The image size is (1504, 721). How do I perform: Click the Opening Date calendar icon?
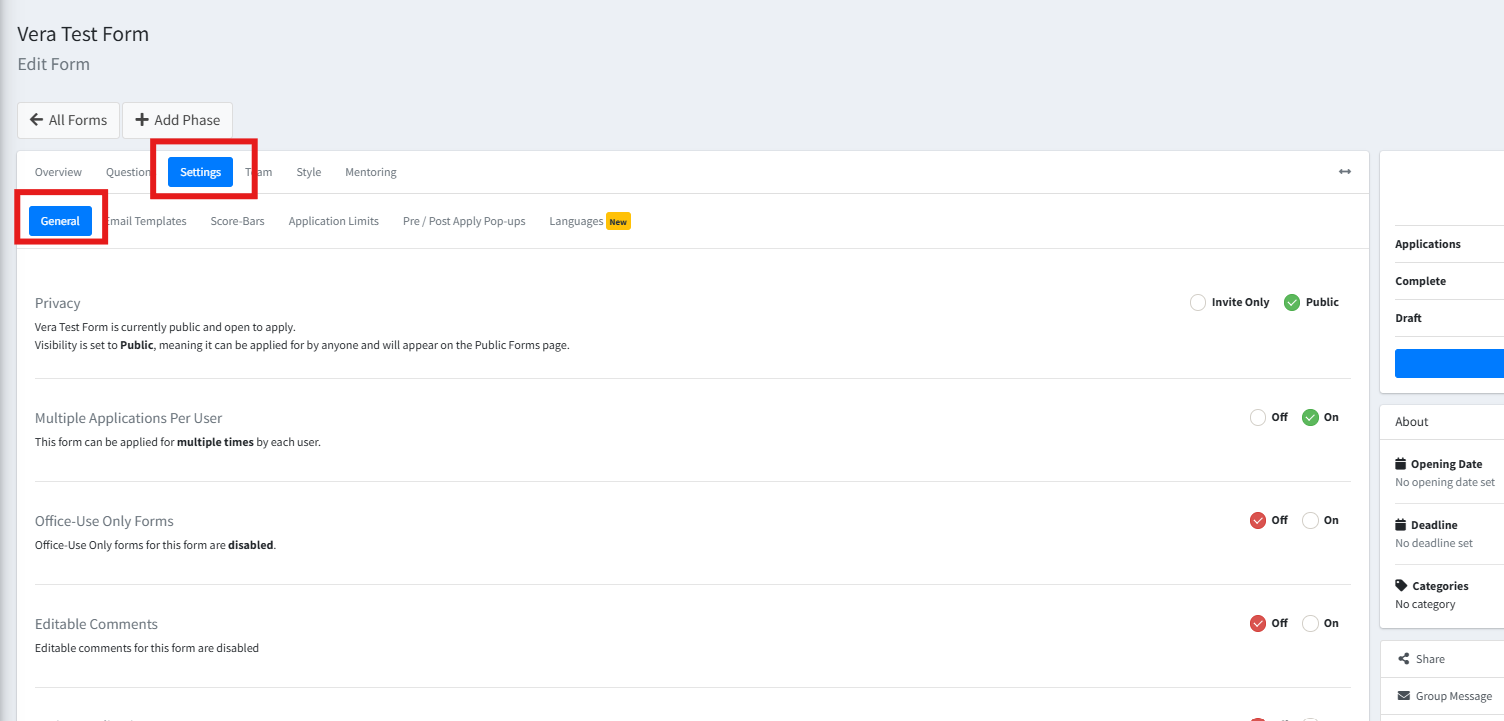(x=1401, y=464)
